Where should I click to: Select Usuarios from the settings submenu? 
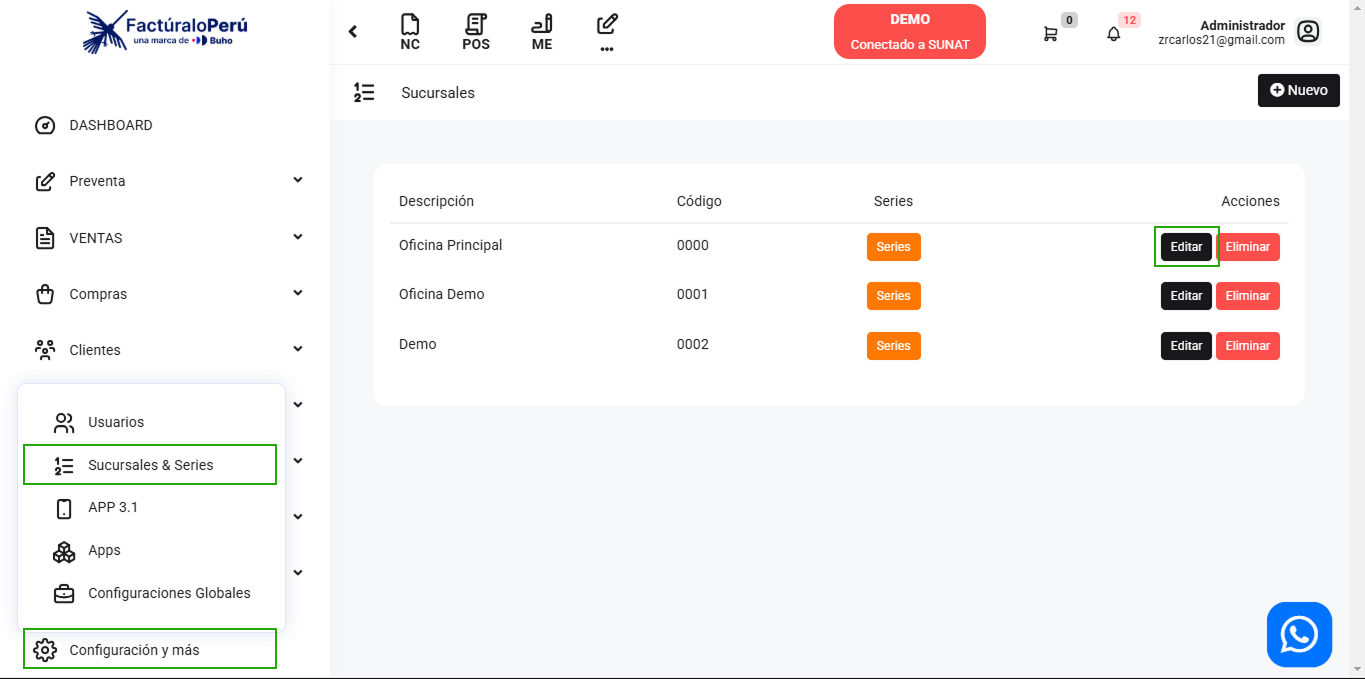pos(116,422)
